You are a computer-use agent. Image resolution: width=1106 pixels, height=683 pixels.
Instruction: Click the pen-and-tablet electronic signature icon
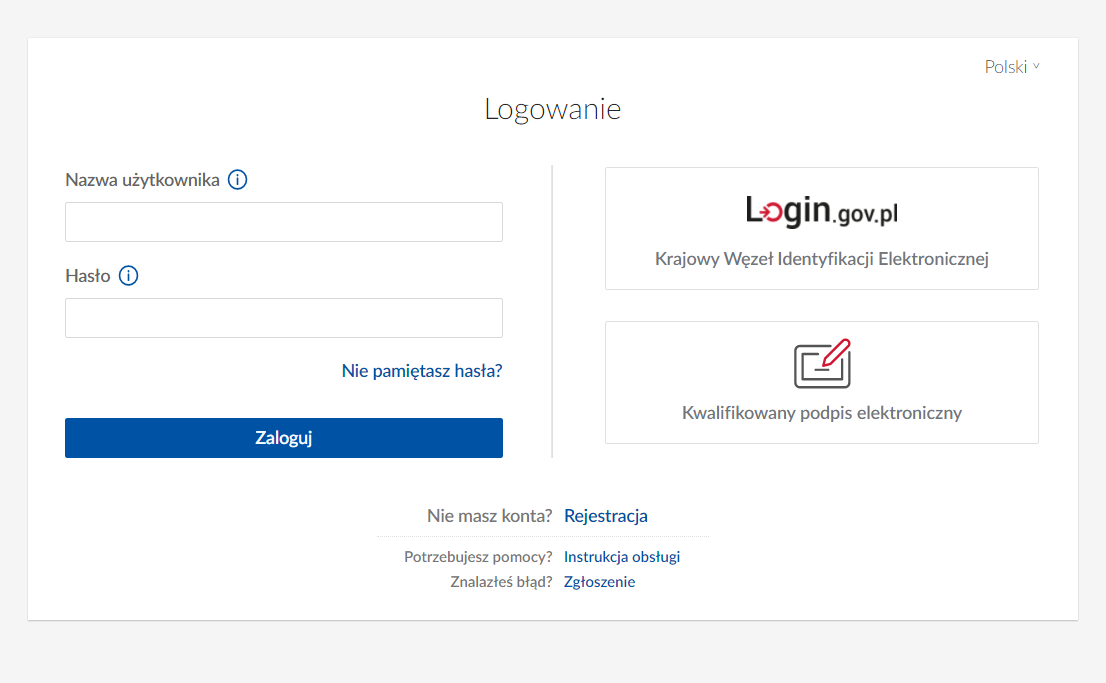pos(822,364)
